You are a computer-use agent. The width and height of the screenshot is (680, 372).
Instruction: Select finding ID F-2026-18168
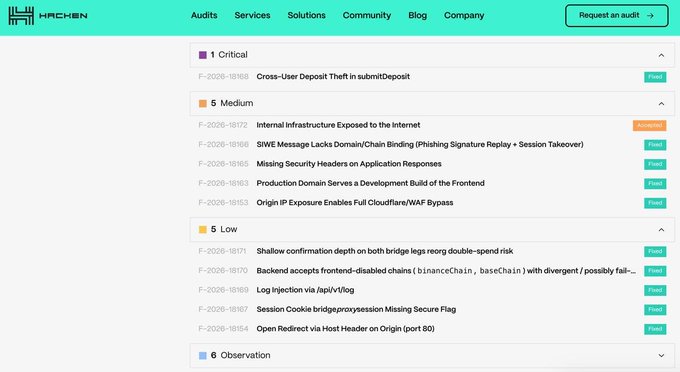pyautogui.click(x=223, y=76)
